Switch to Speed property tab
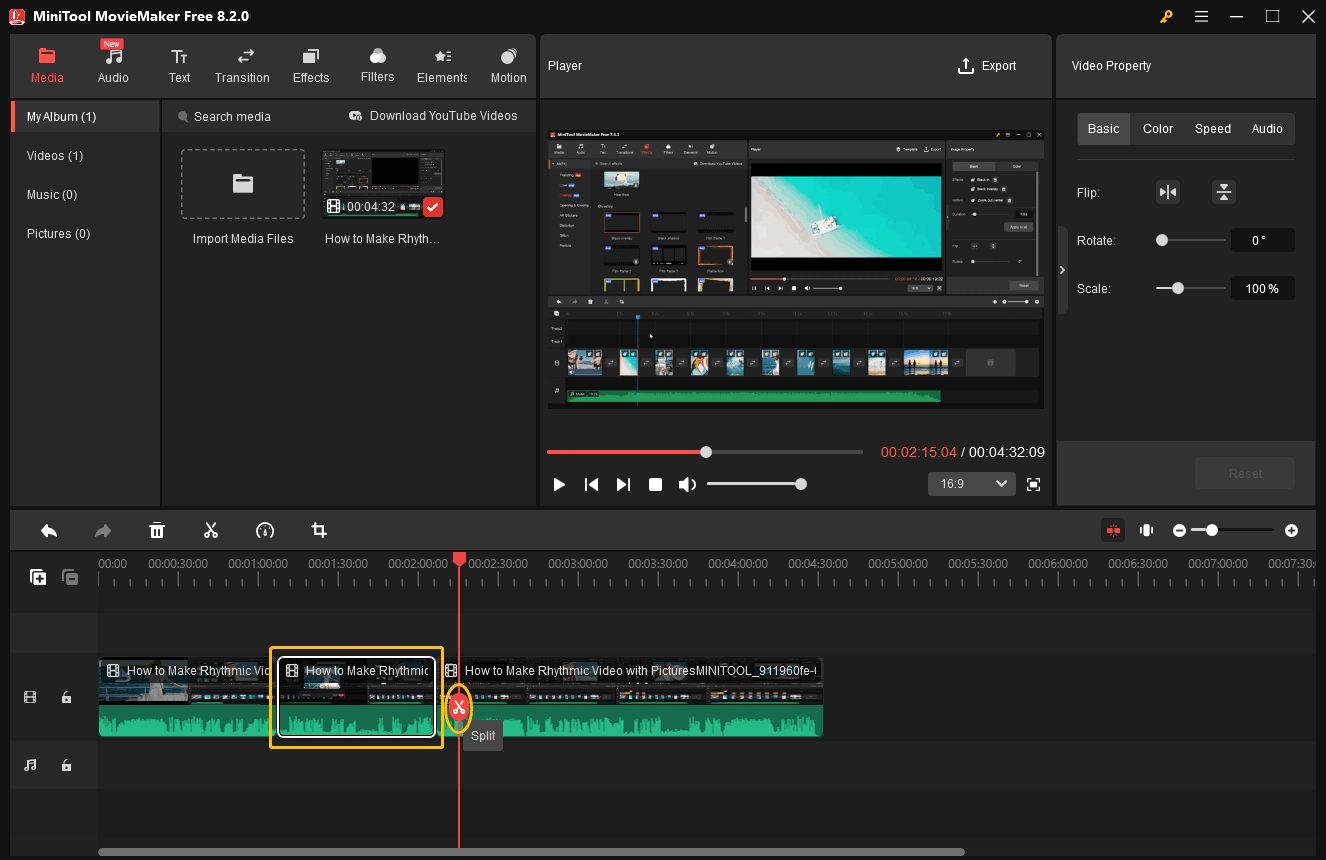This screenshot has height=860, width=1326. coord(1213,129)
